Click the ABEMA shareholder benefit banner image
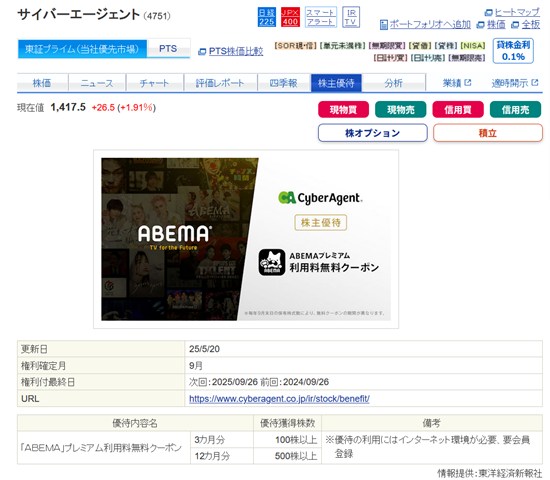The width and height of the screenshot is (550, 480). pos(246,239)
